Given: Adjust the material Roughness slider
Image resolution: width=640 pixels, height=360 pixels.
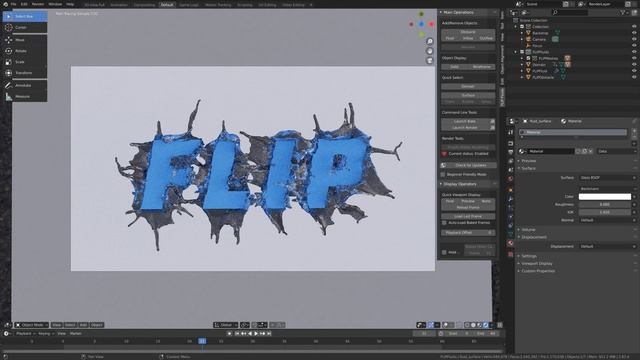Looking at the screenshot, I should pos(605,204).
